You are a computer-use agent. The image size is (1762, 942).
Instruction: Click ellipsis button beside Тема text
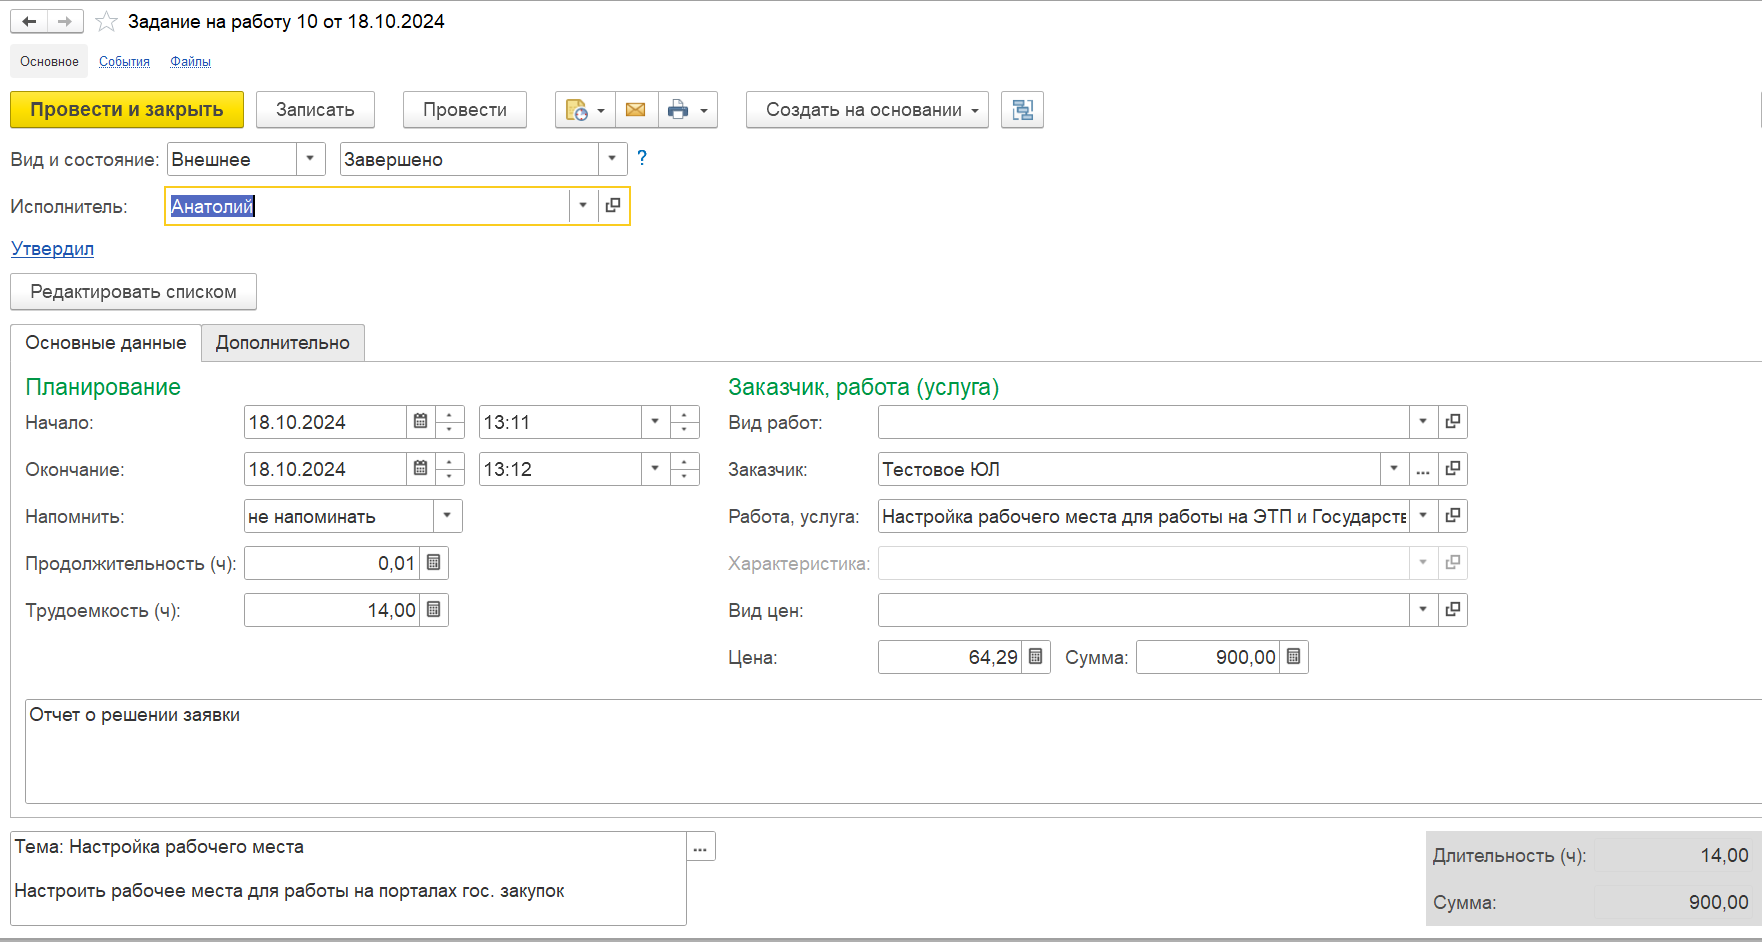coord(701,847)
